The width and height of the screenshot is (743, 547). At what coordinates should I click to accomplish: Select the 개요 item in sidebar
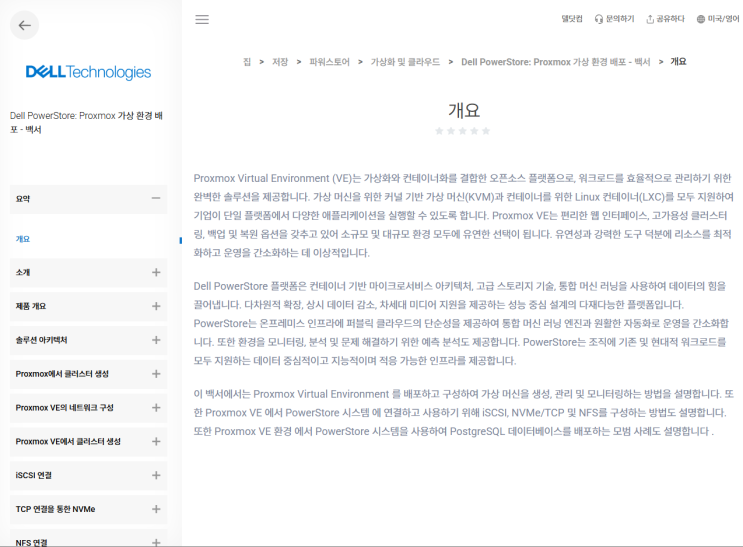23,239
